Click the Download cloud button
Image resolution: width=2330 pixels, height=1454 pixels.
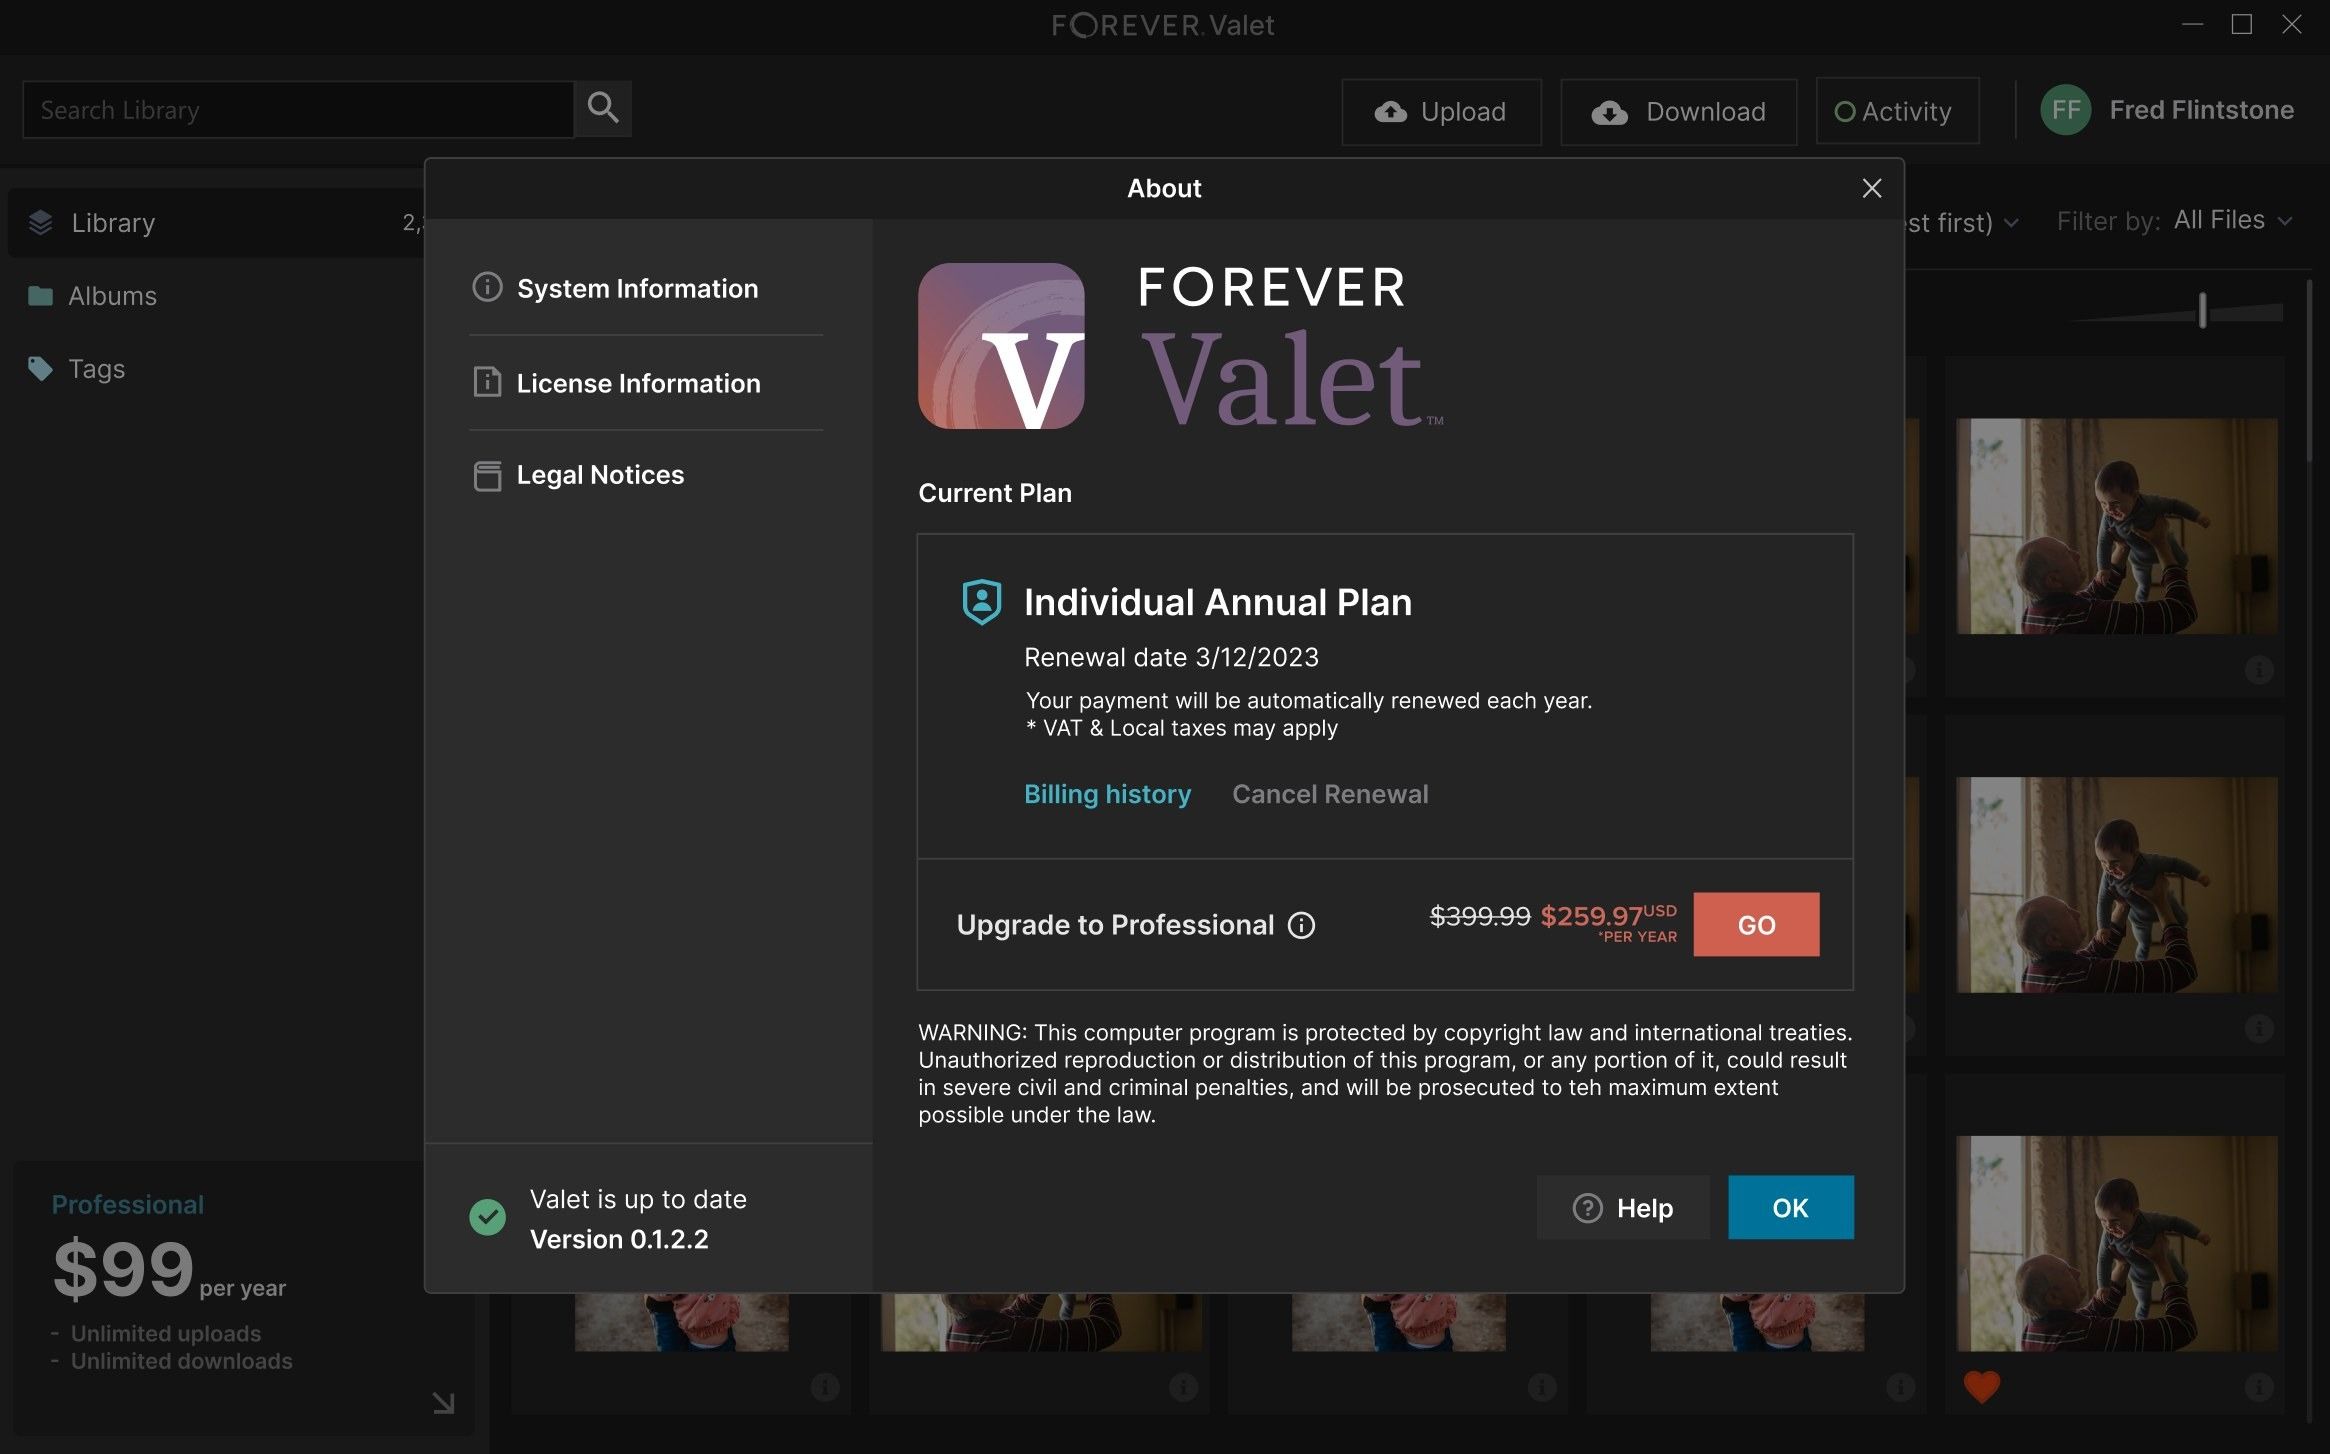tap(1678, 112)
